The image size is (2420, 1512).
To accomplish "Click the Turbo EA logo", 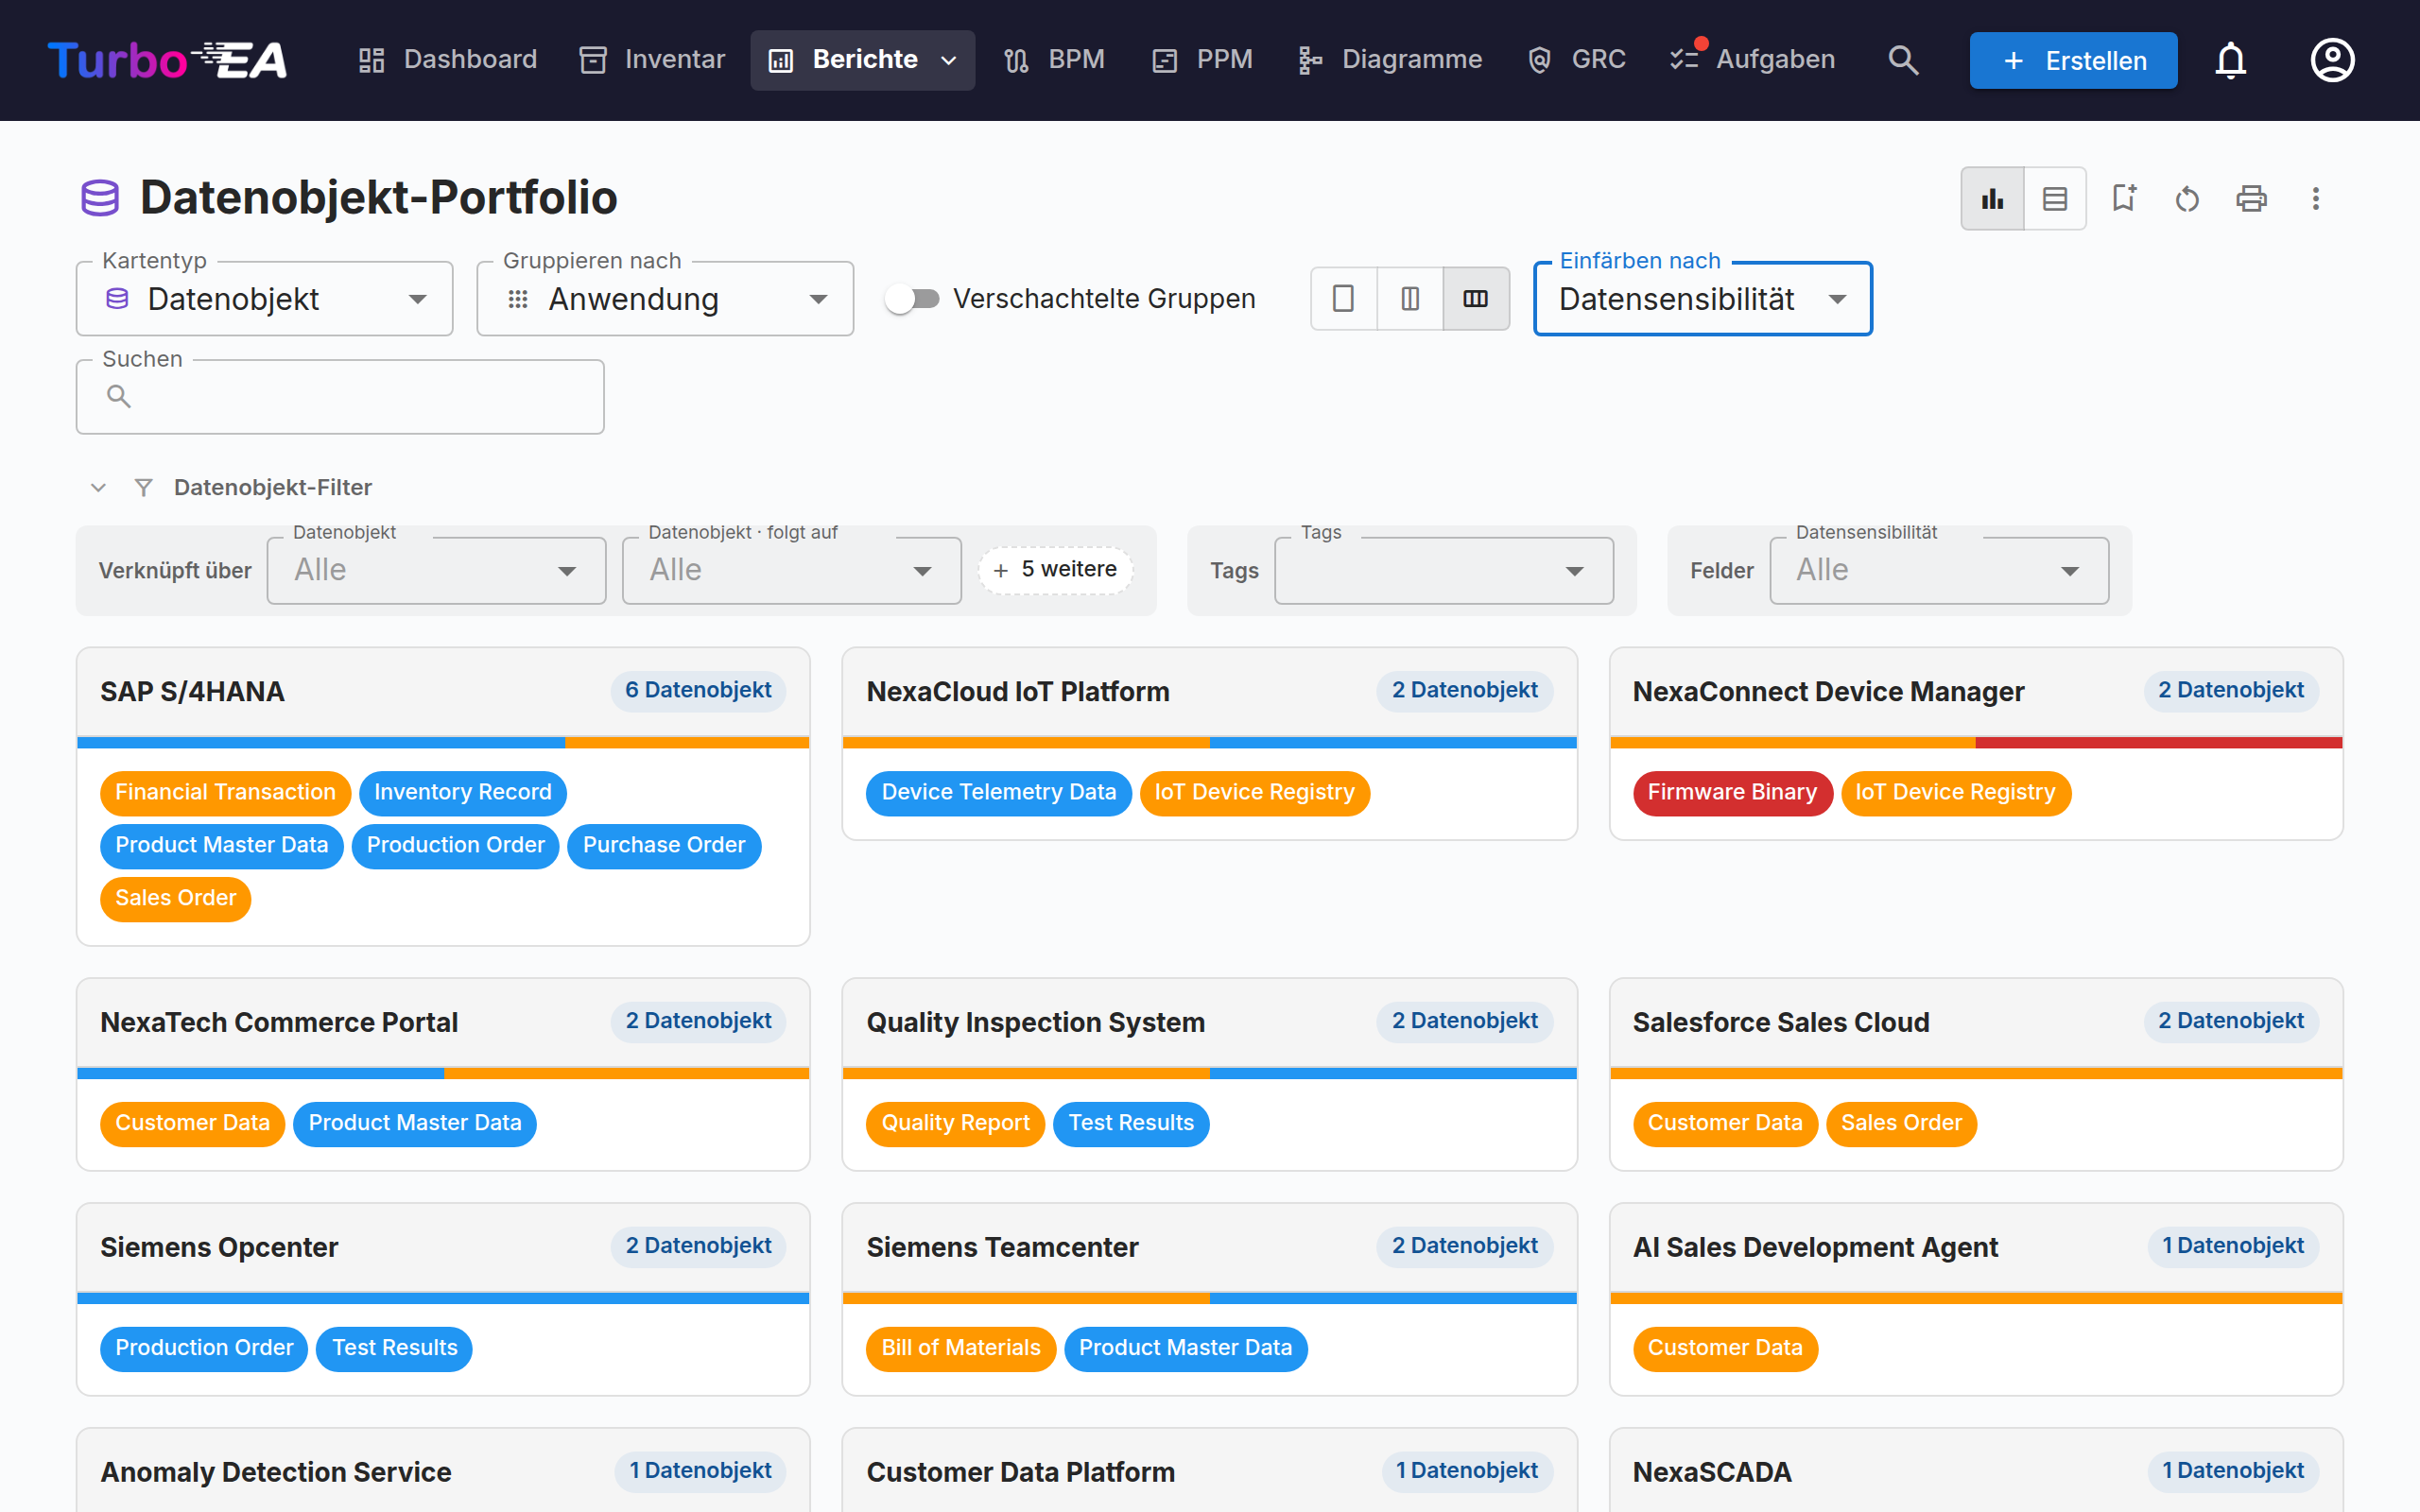I will tap(167, 60).
